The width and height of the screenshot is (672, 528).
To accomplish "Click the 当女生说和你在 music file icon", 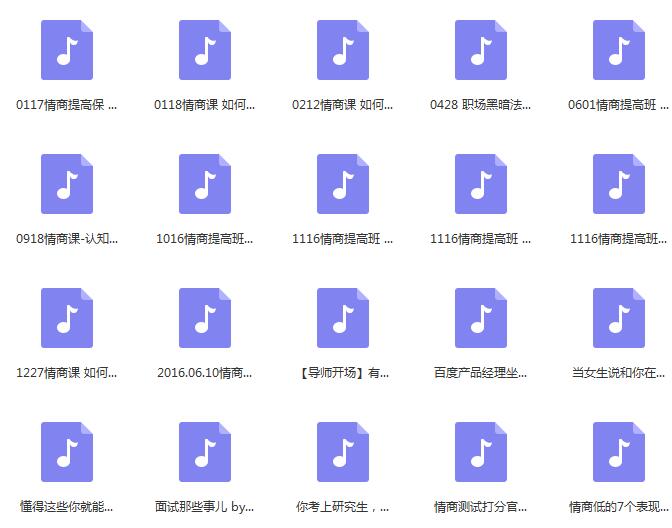I will pyautogui.click(x=619, y=318).
